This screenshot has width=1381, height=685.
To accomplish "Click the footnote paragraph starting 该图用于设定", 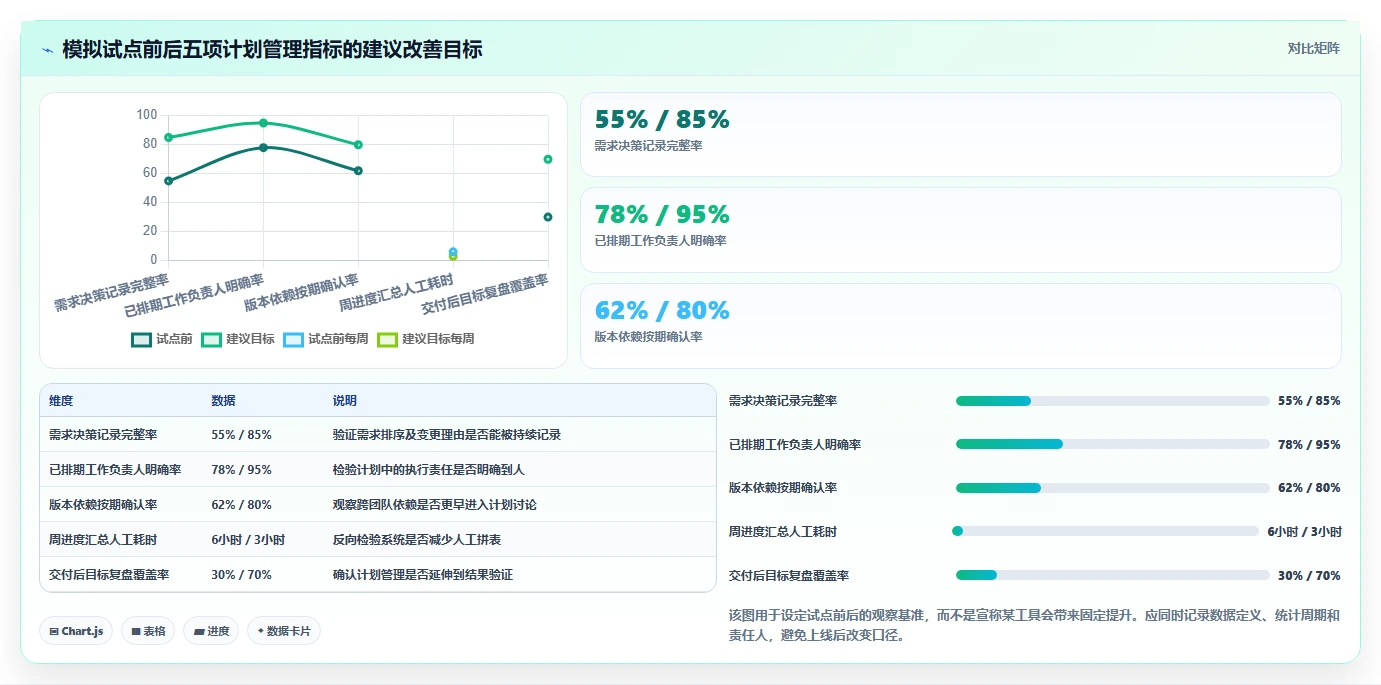I will point(1034,625).
